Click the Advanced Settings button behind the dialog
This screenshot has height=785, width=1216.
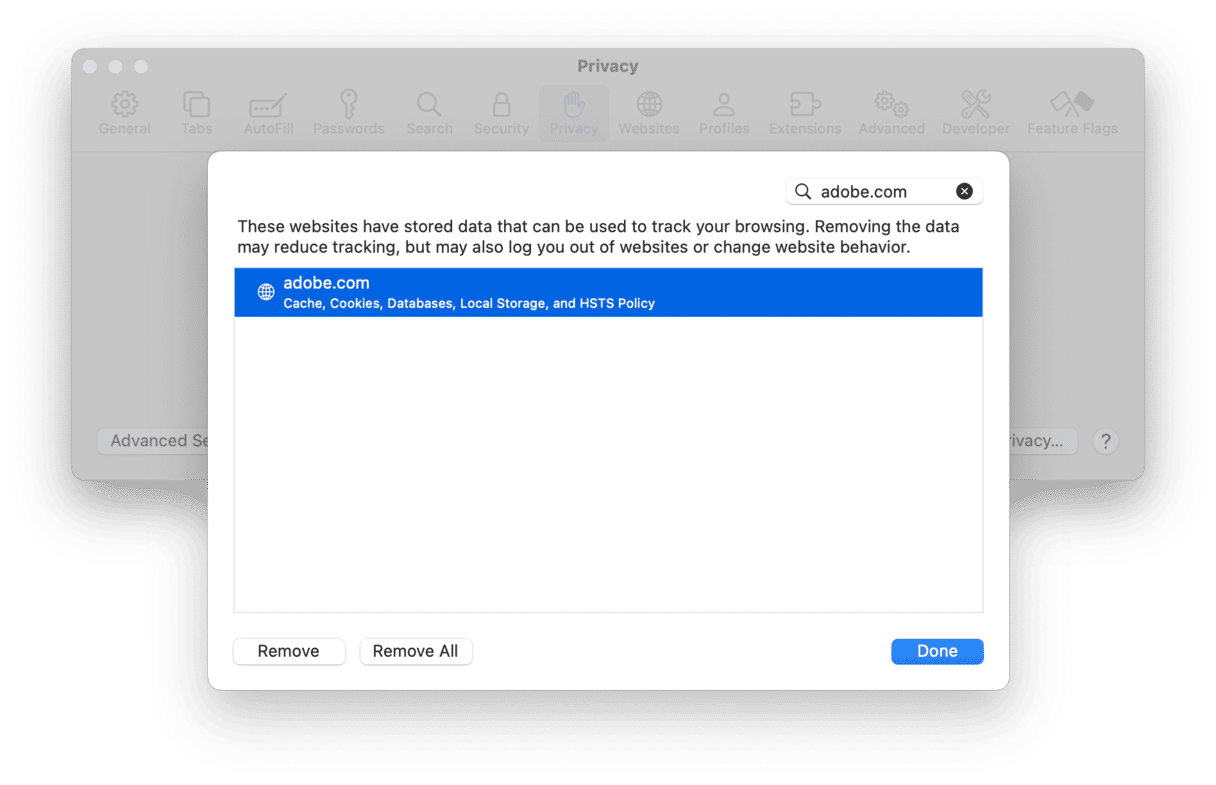[153, 441]
